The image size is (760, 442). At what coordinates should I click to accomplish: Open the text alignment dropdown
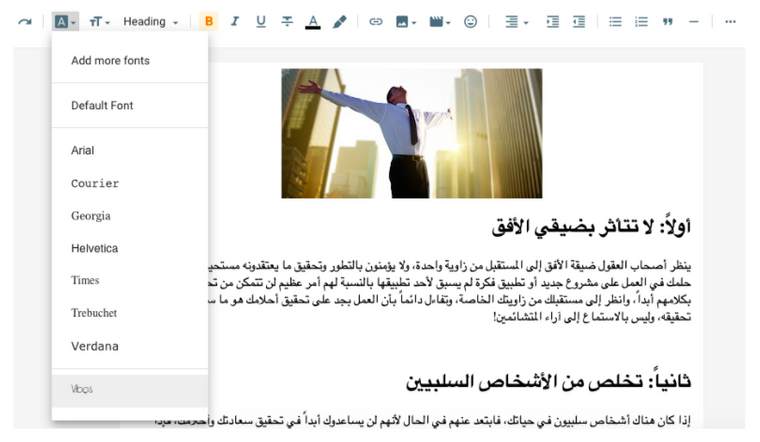tap(516, 22)
